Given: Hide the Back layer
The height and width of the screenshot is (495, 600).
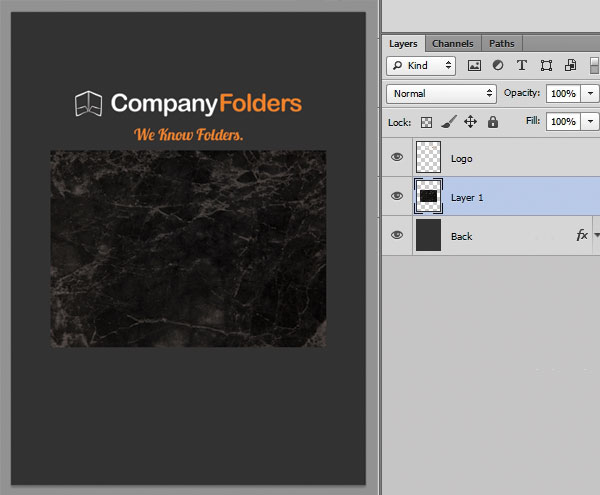Looking at the screenshot, I should (x=397, y=234).
